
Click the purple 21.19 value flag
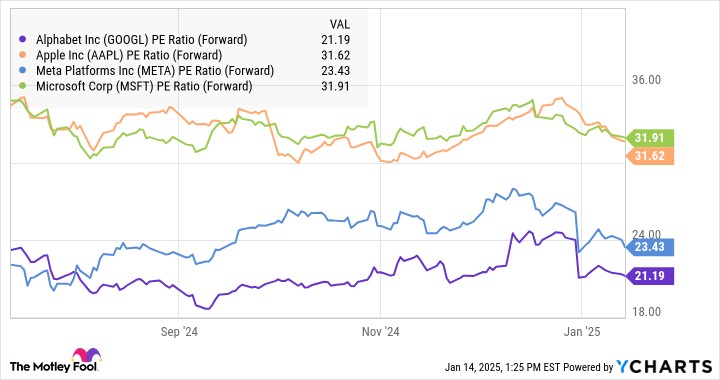click(649, 276)
